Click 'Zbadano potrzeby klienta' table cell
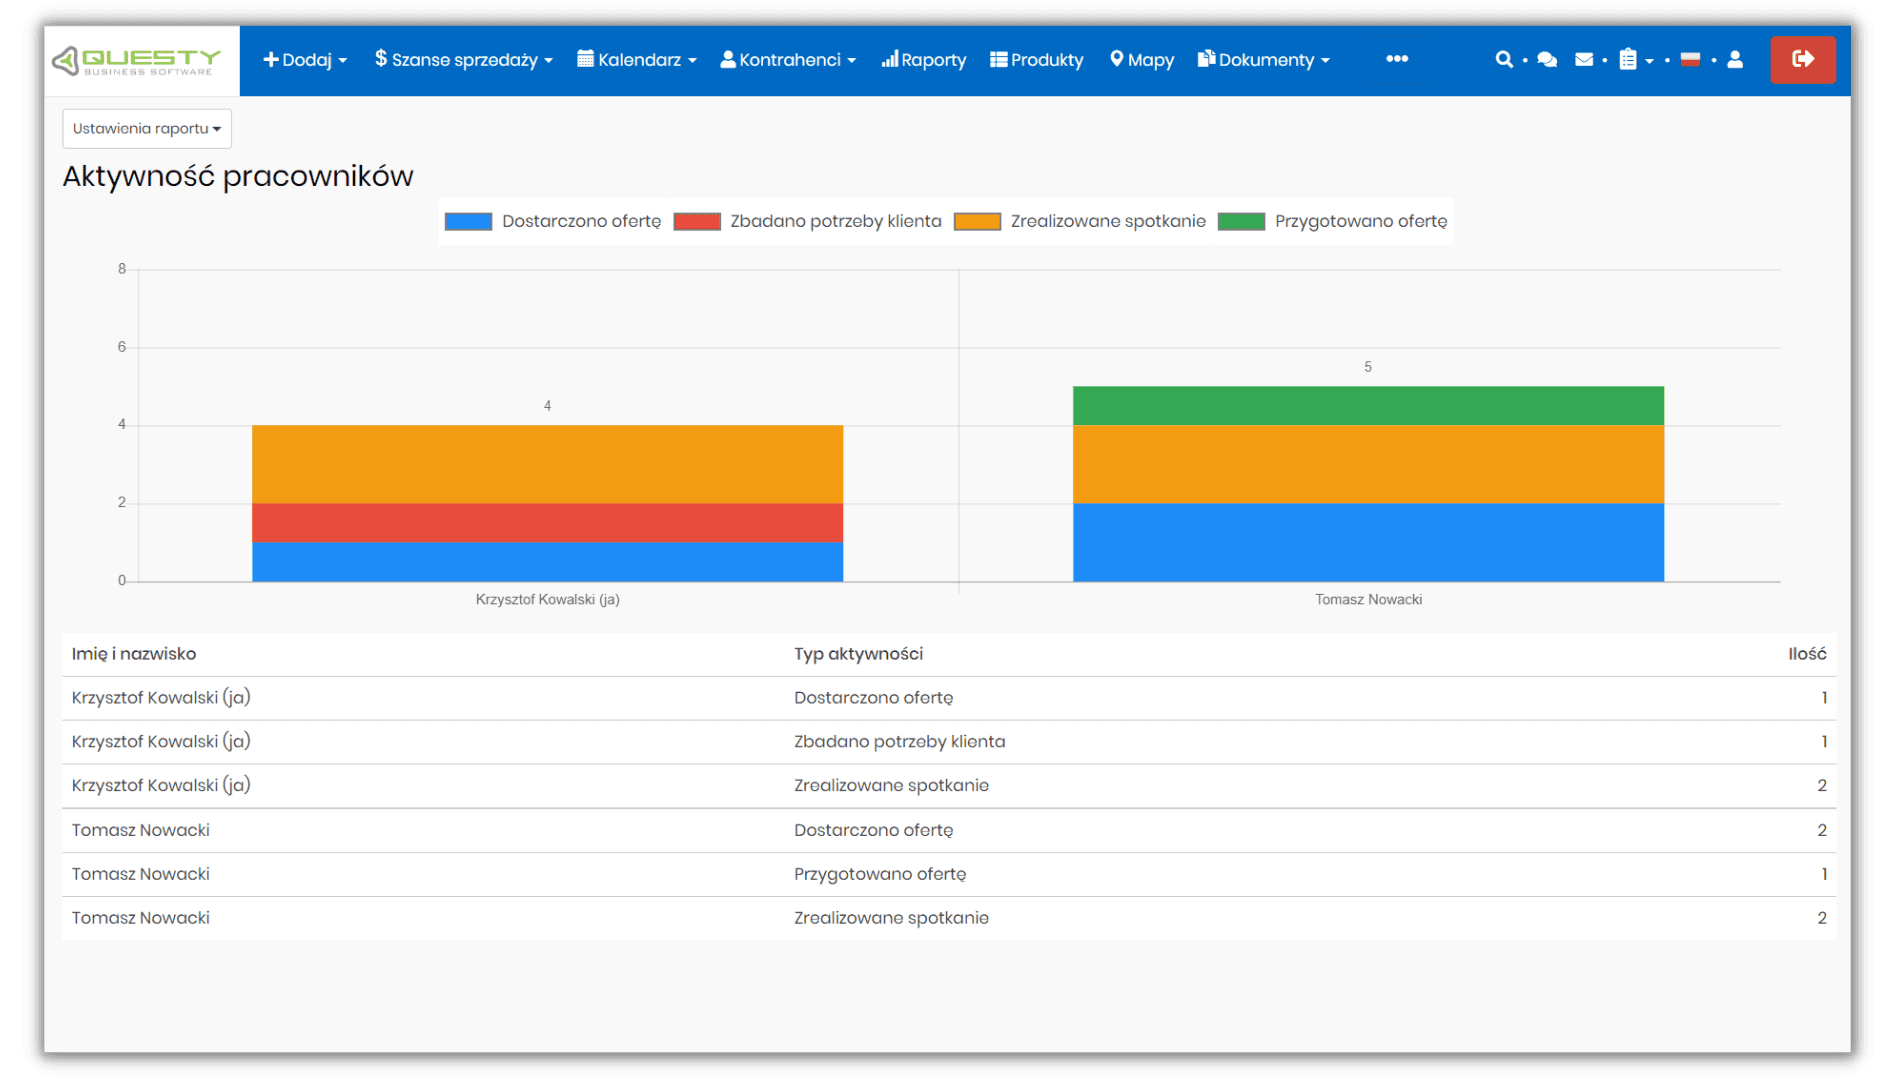The height and width of the screenshot is (1079, 1896). click(x=899, y=742)
